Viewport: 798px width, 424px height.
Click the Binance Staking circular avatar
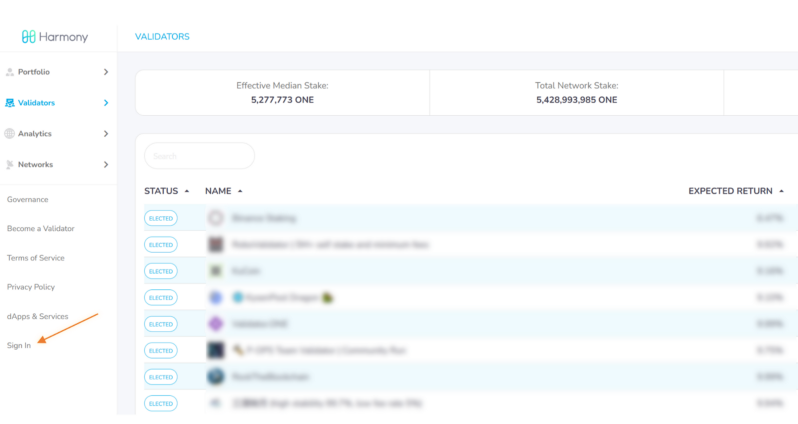(216, 218)
